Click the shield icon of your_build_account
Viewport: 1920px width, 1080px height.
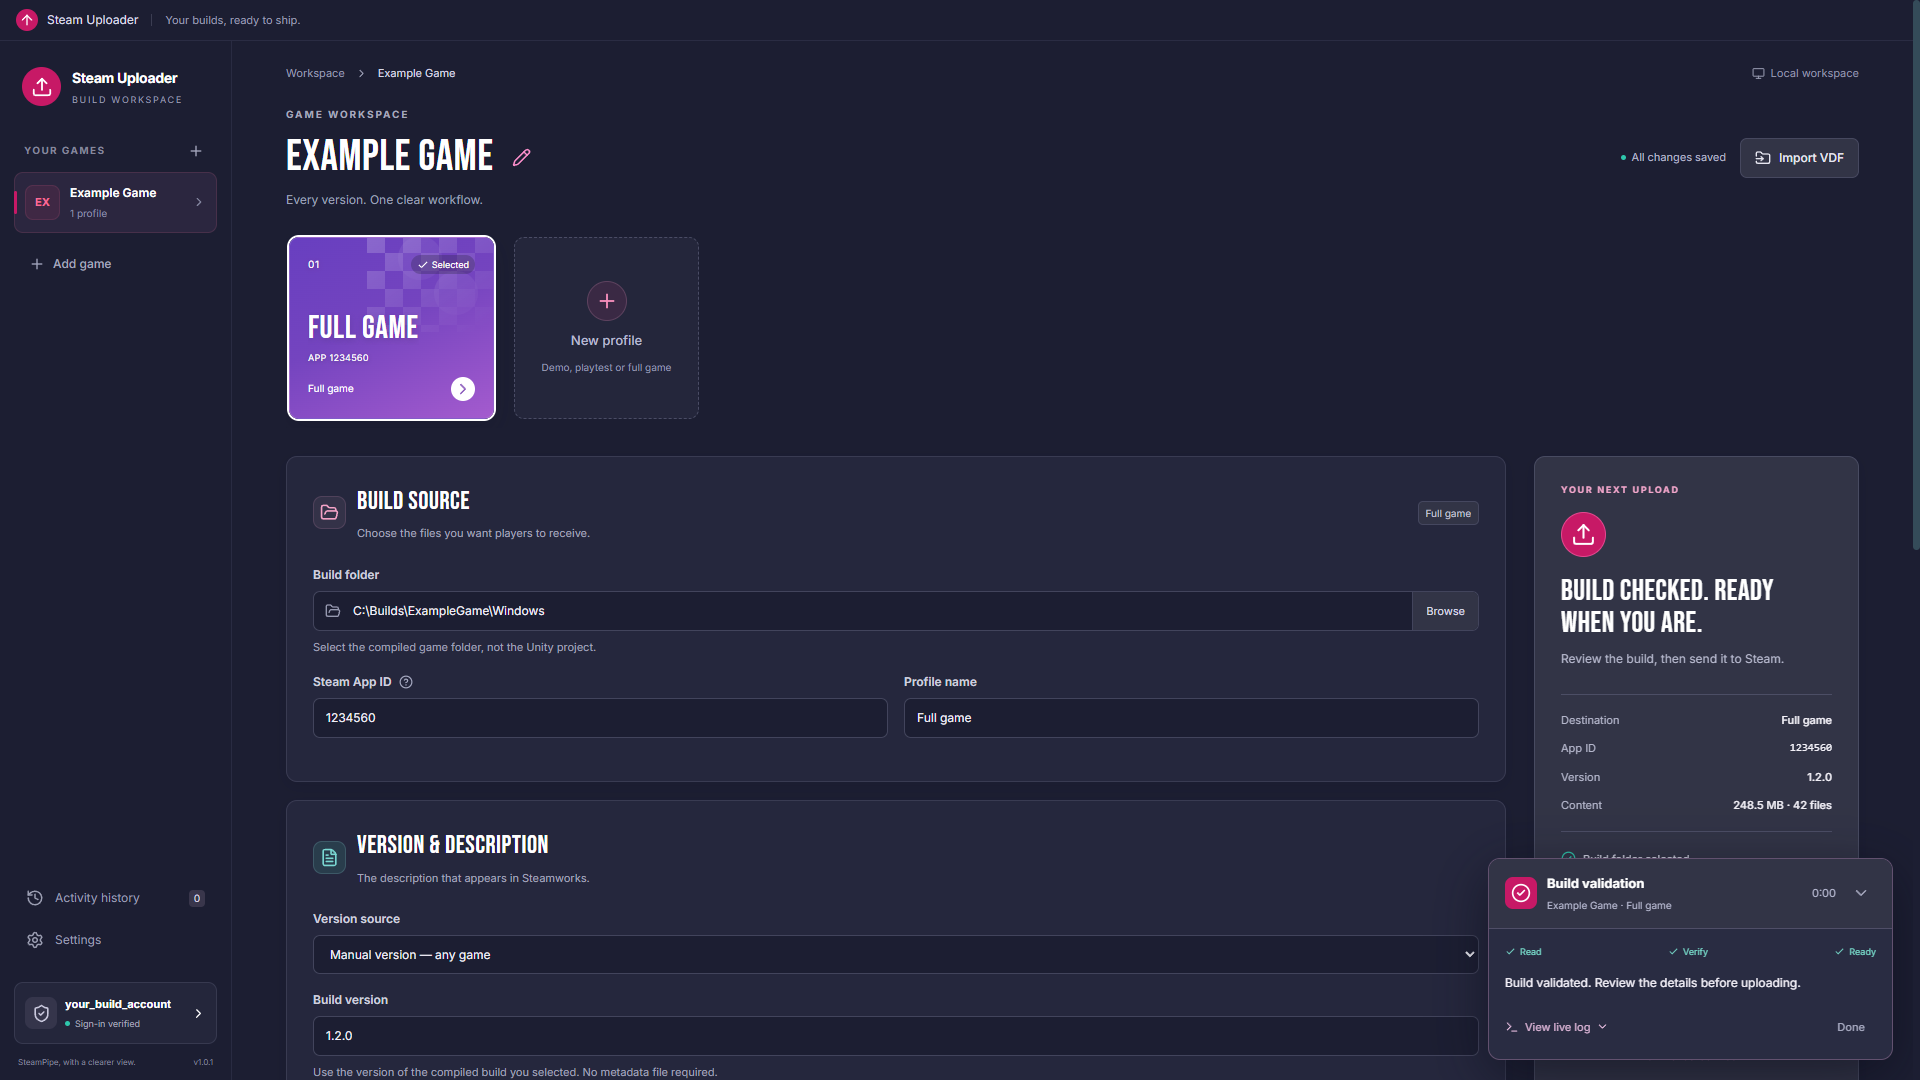41,1013
